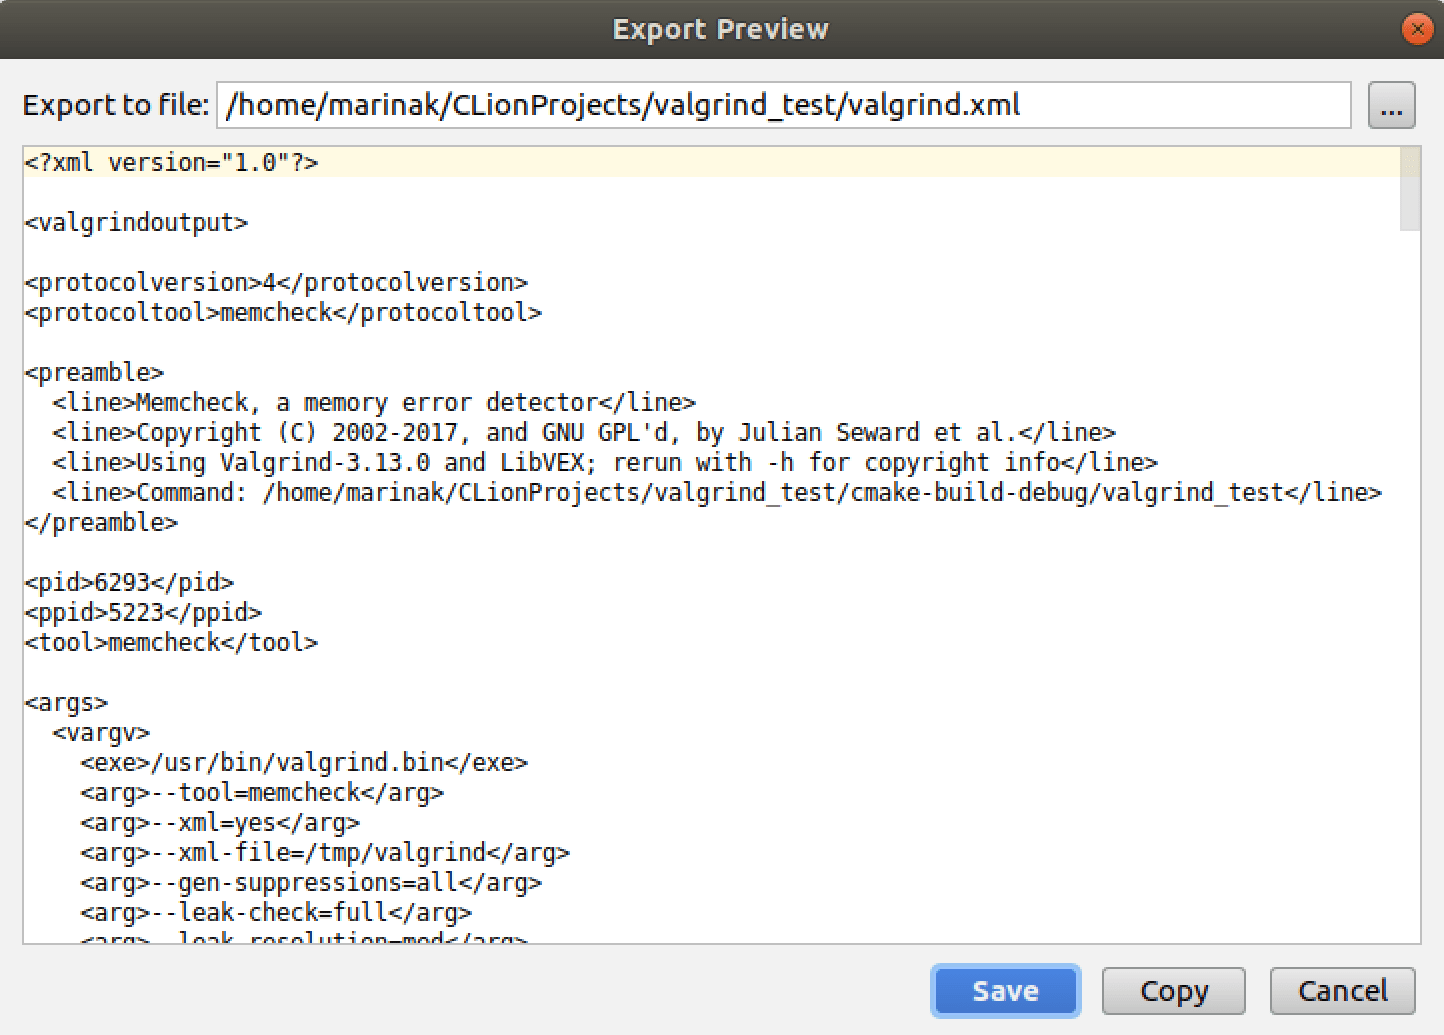The image size is (1444, 1035).
Task: Click the pid 6293 line
Action: pyautogui.click(x=129, y=582)
